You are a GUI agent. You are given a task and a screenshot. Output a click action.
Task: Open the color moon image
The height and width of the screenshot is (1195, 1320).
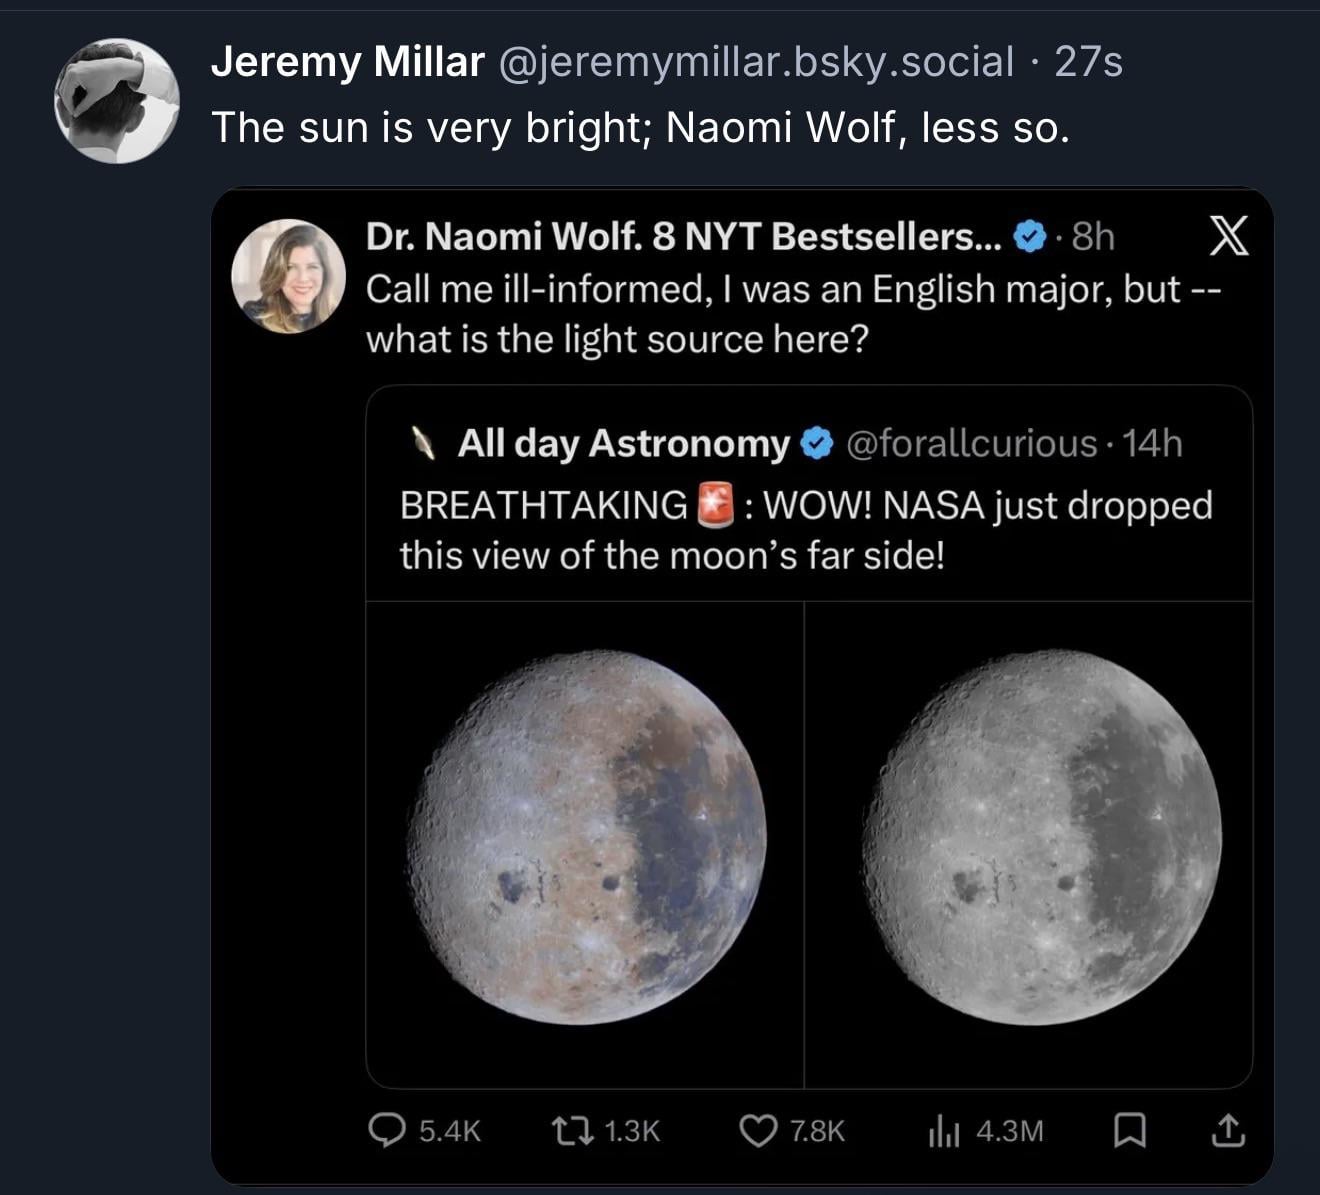pos(586,837)
